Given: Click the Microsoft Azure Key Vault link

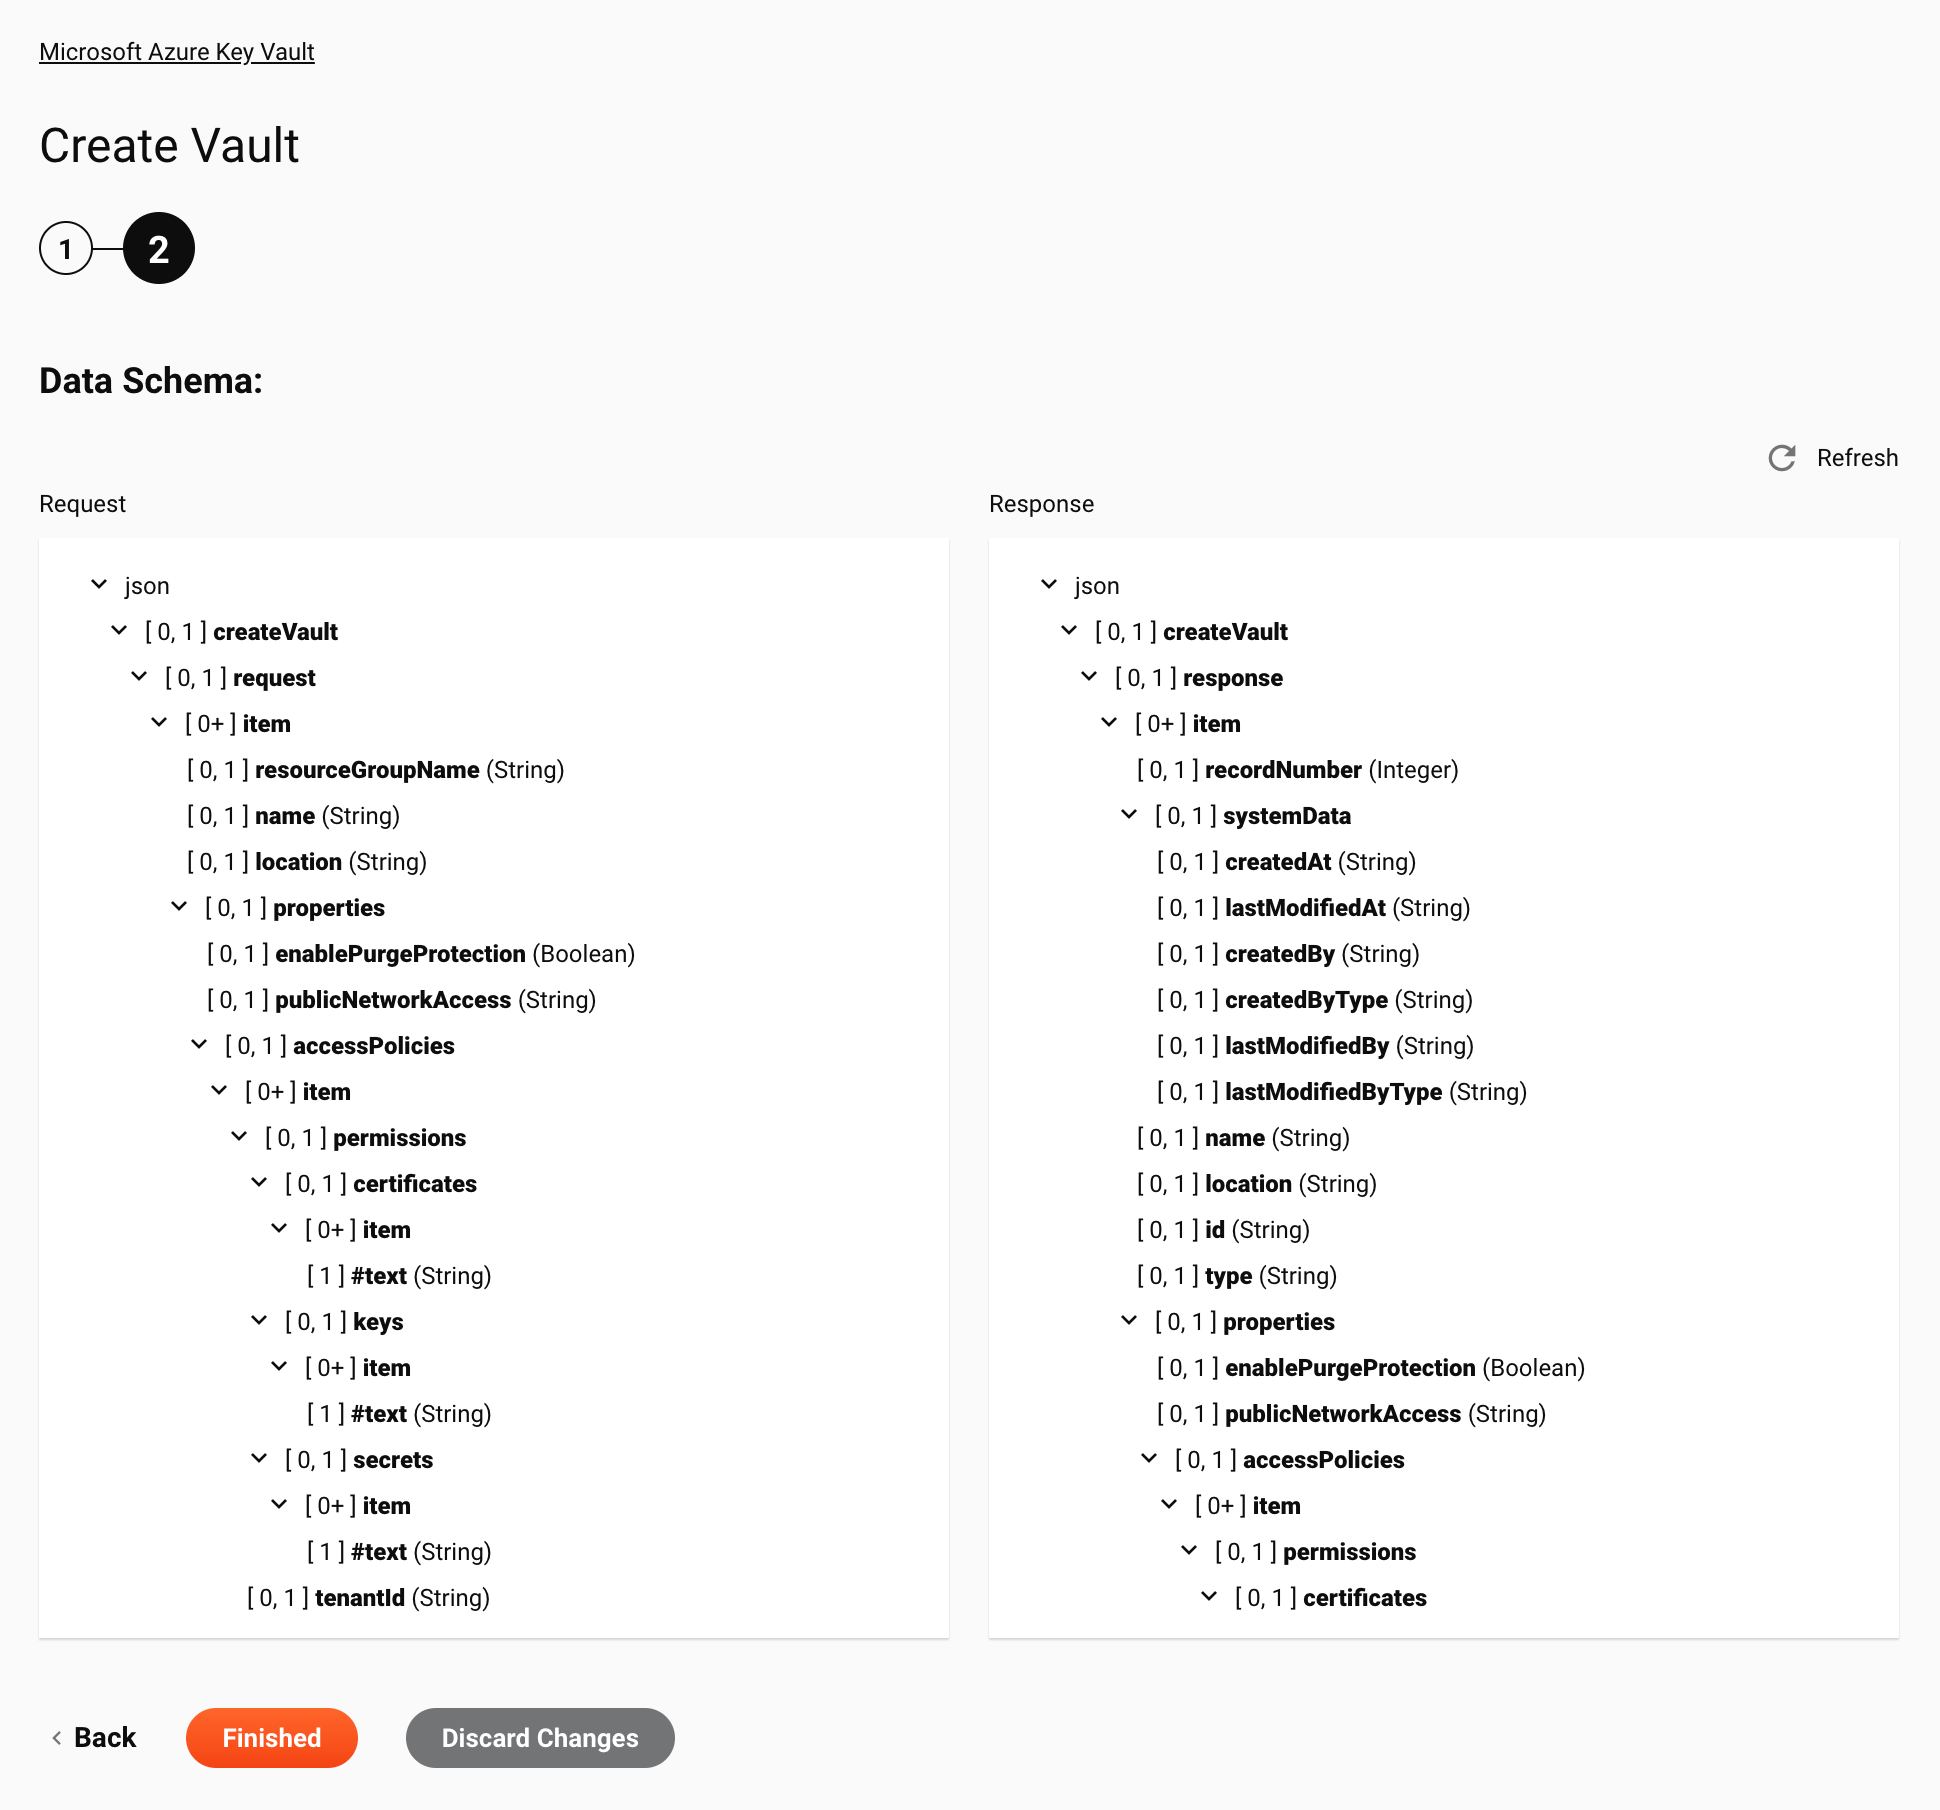Looking at the screenshot, I should 177,51.
